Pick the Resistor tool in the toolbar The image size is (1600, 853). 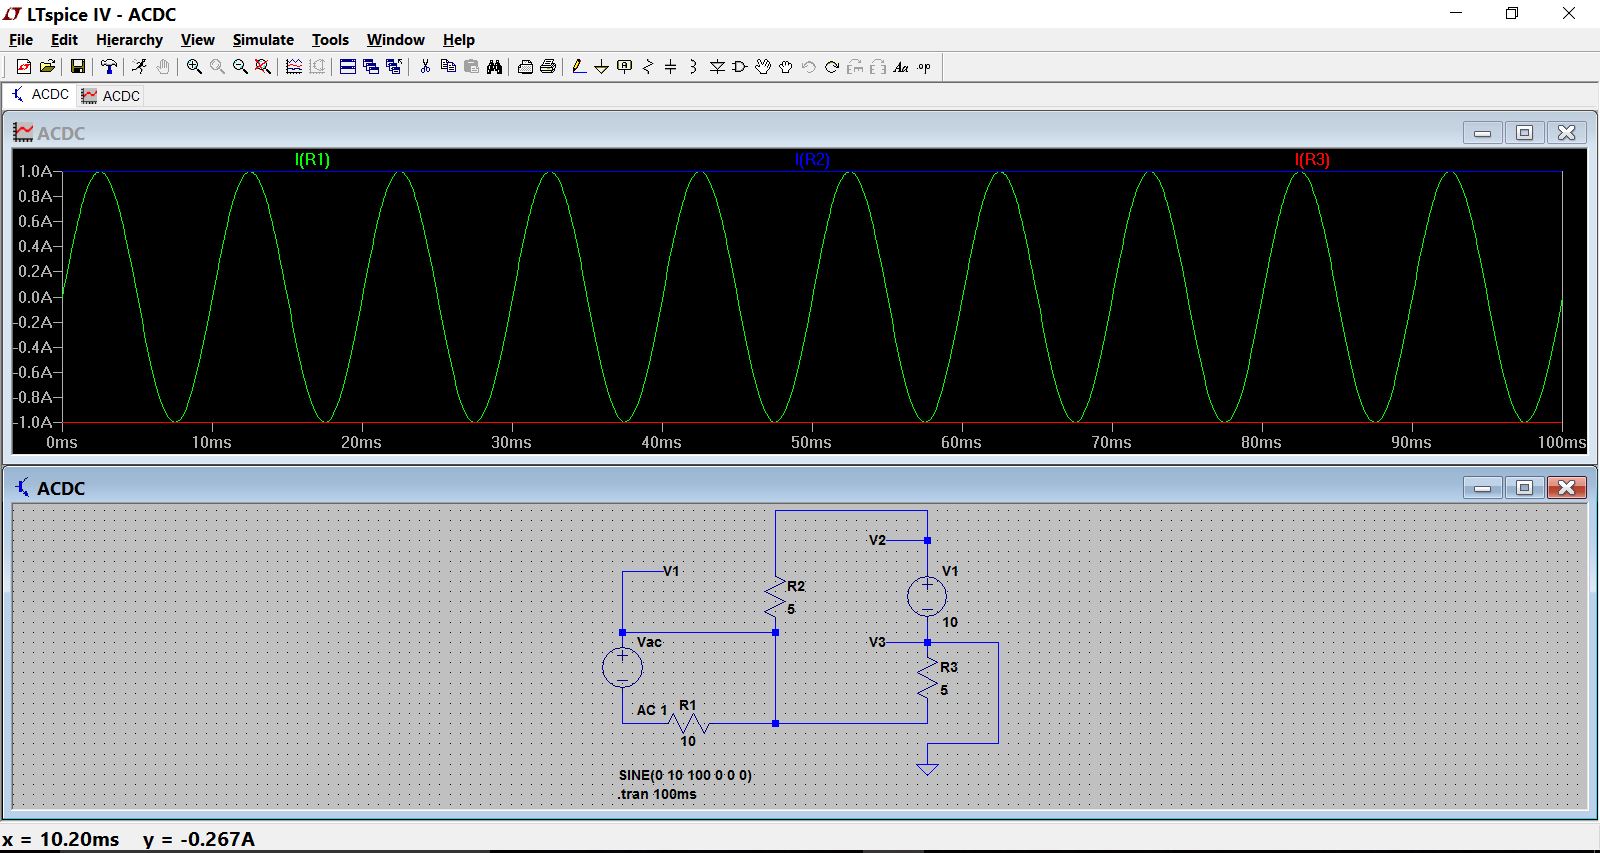pyautogui.click(x=648, y=67)
